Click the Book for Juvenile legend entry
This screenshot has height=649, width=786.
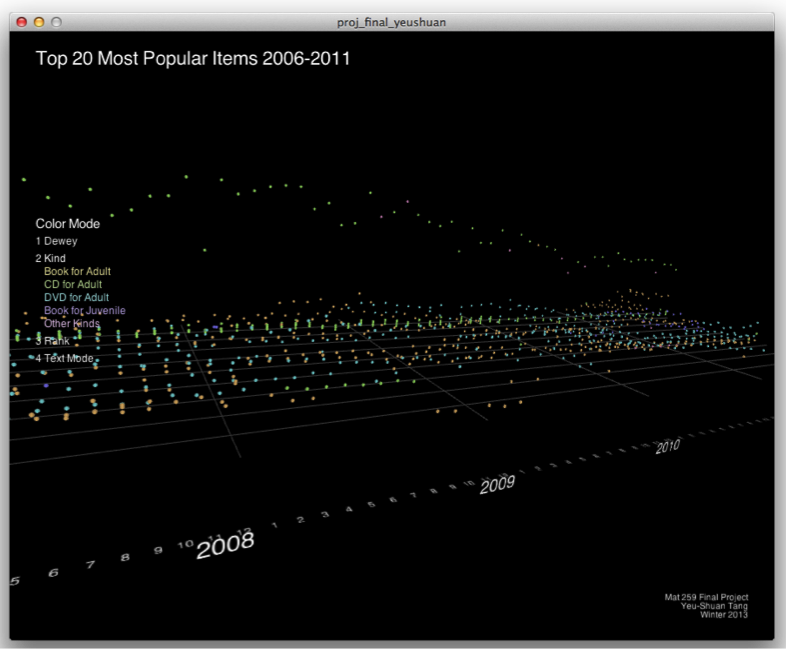coord(84,310)
